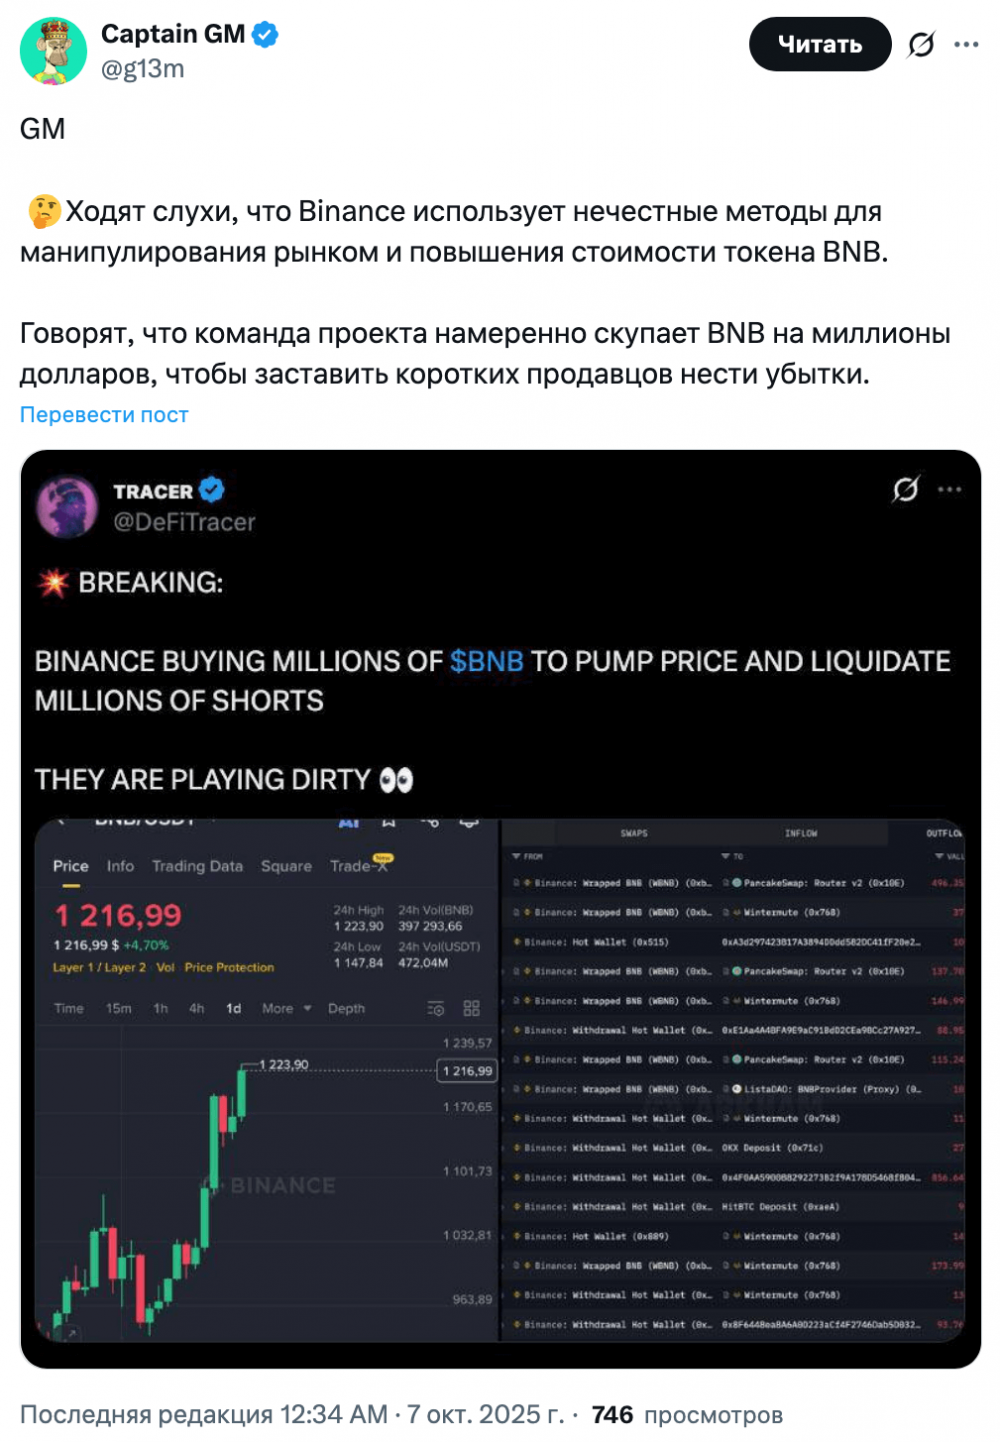Select the 4h timeframe option
This screenshot has width=1000, height=1442.
pos(197,1008)
